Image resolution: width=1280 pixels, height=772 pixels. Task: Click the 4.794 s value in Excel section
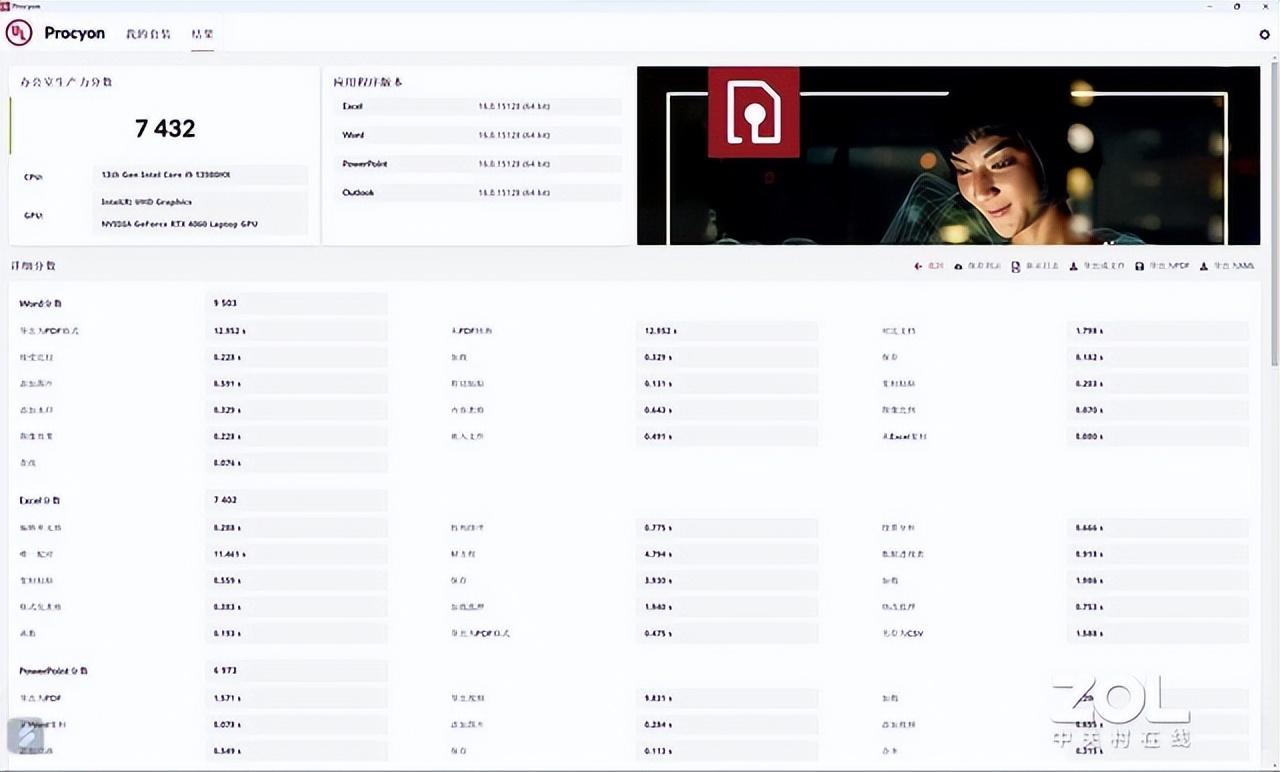coord(657,554)
